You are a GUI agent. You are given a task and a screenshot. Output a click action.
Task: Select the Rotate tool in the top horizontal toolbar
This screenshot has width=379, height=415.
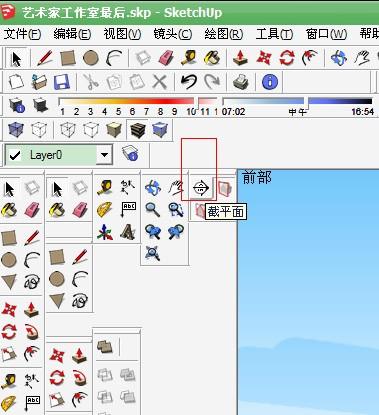pos(287,58)
